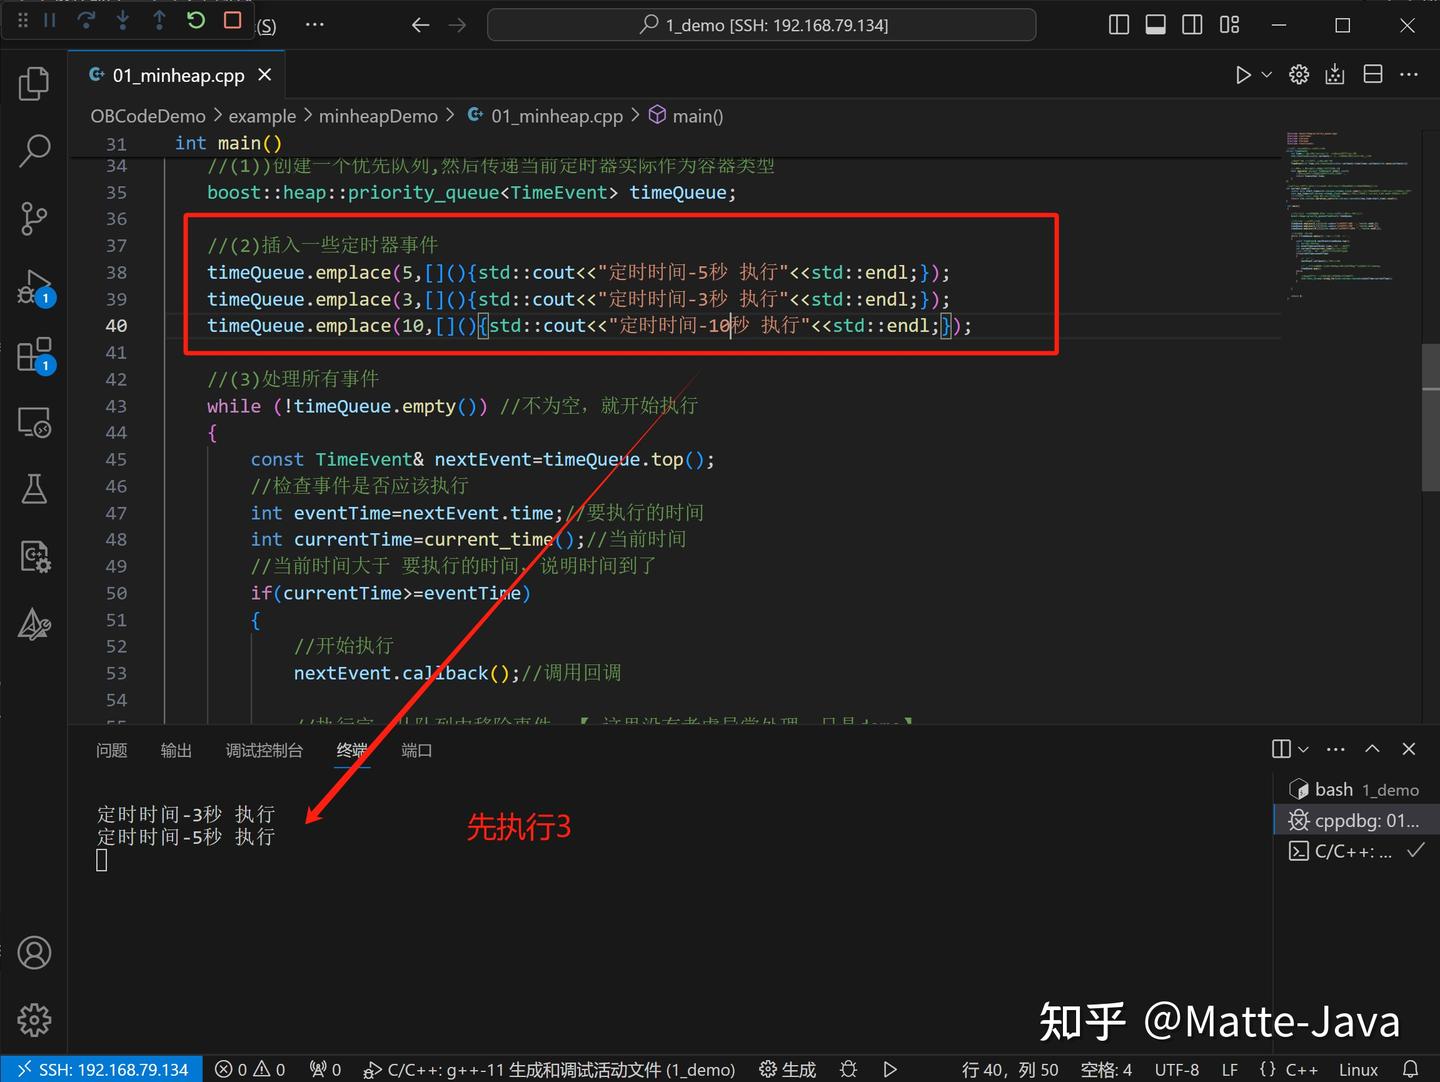Image resolution: width=1440 pixels, height=1082 pixels.
Task: Open the Remote Explorer view
Action: pos(34,422)
